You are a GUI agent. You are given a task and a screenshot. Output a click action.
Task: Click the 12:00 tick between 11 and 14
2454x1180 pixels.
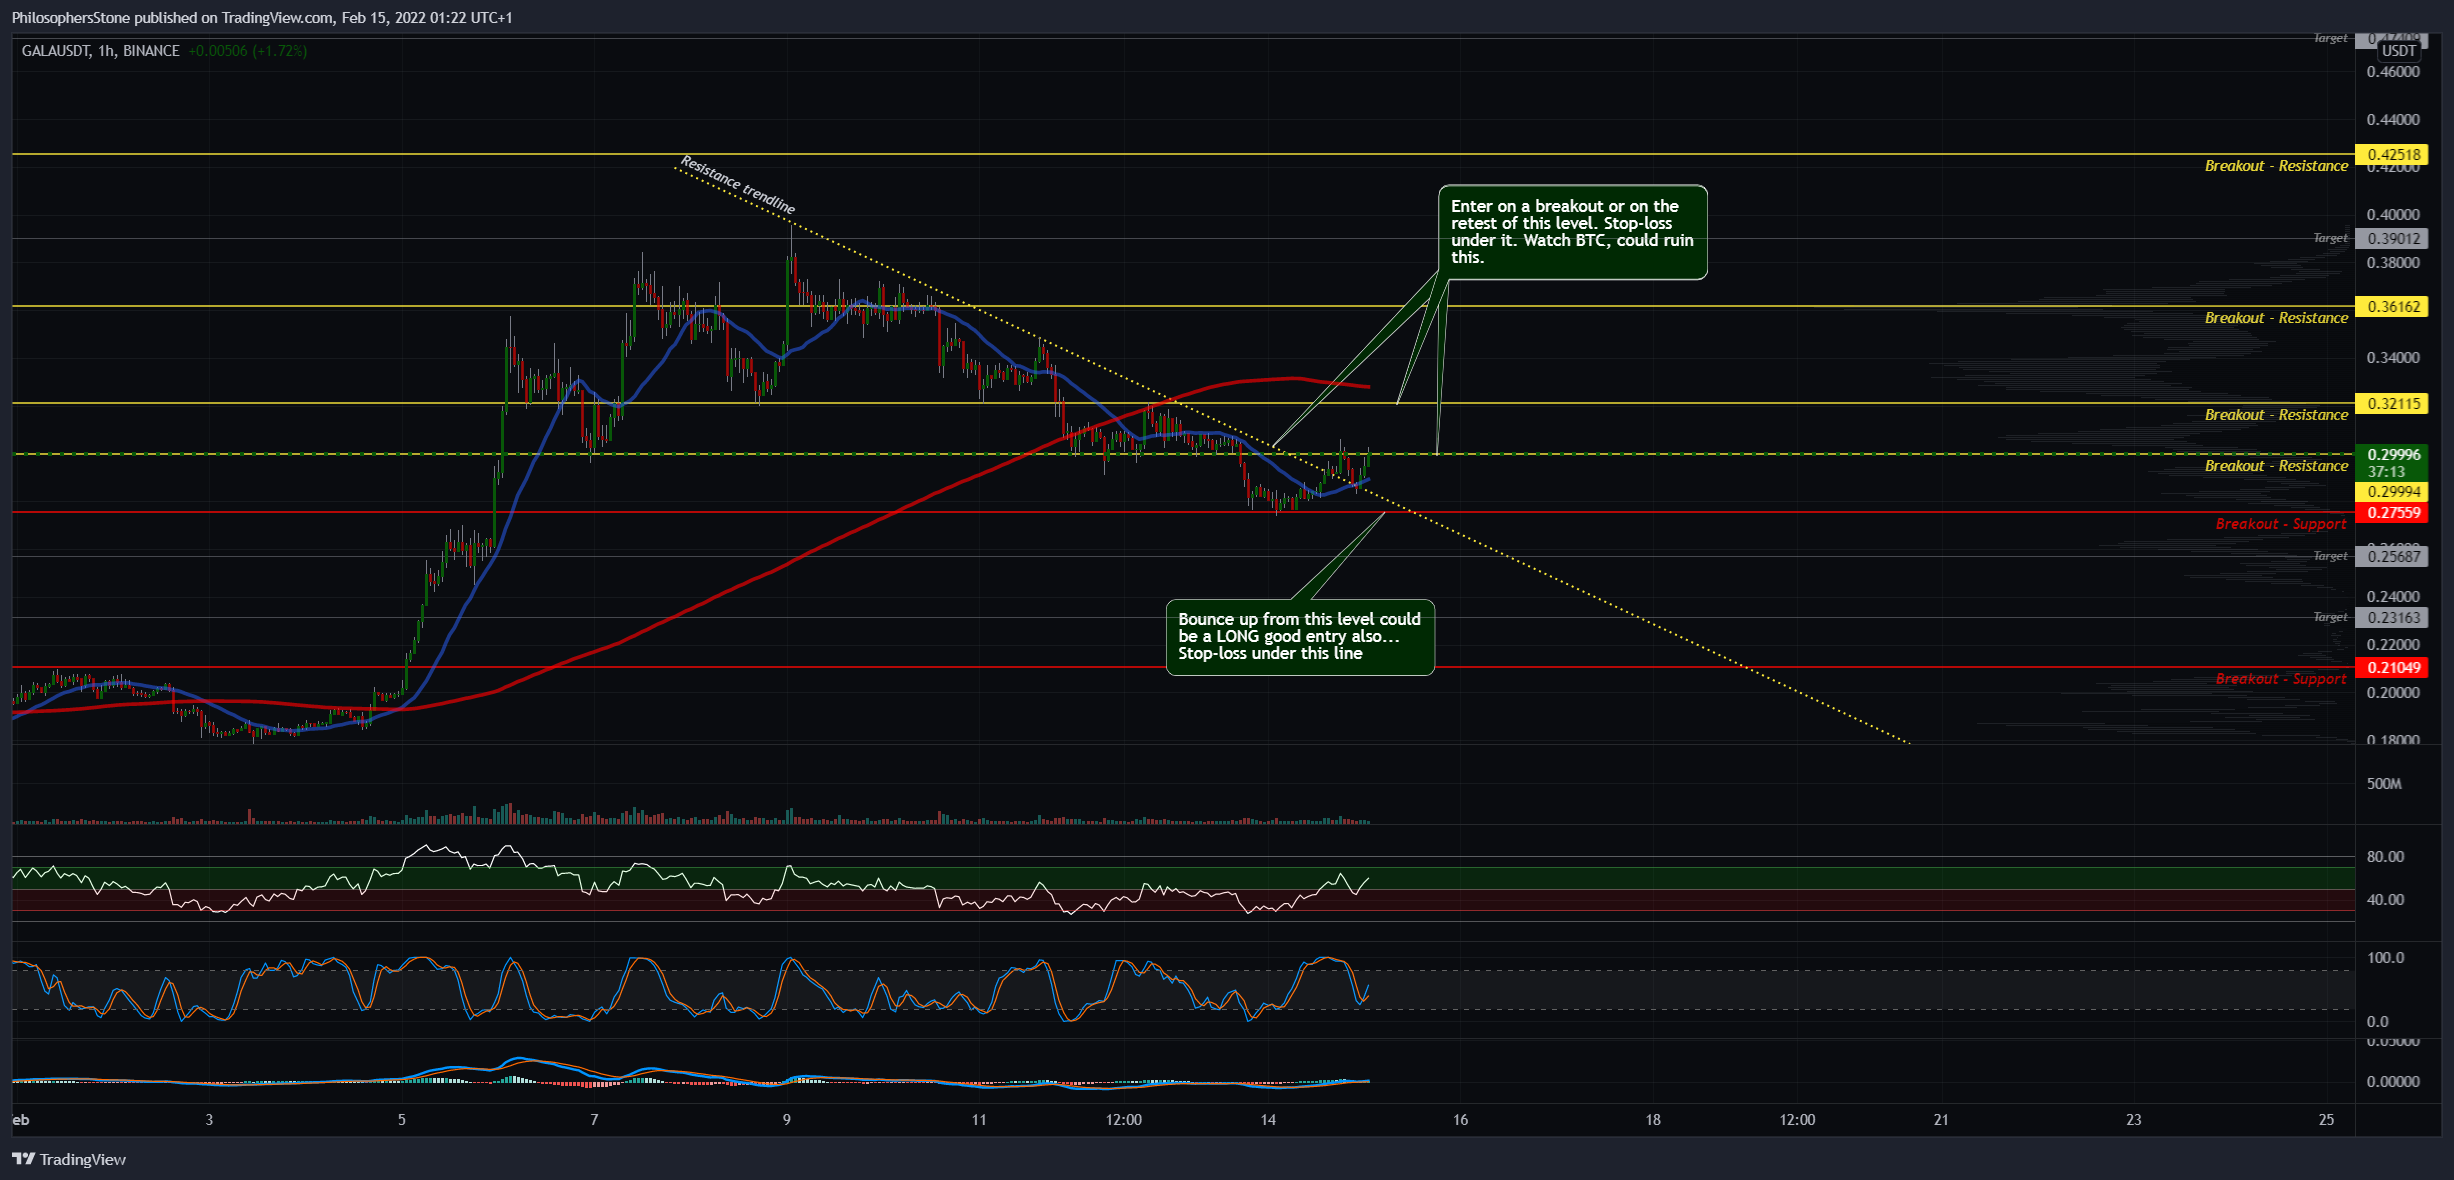click(1124, 1120)
